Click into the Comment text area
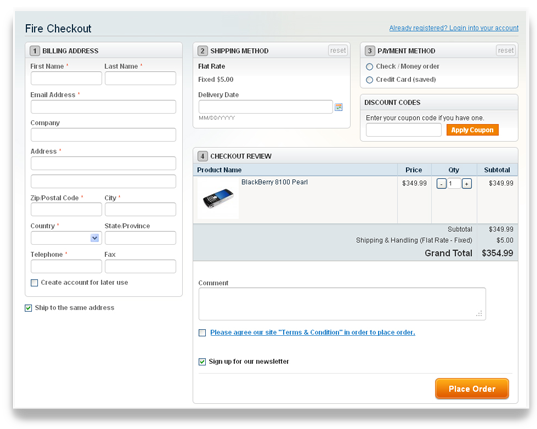This screenshot has width=537, height=429. [342, 304]
